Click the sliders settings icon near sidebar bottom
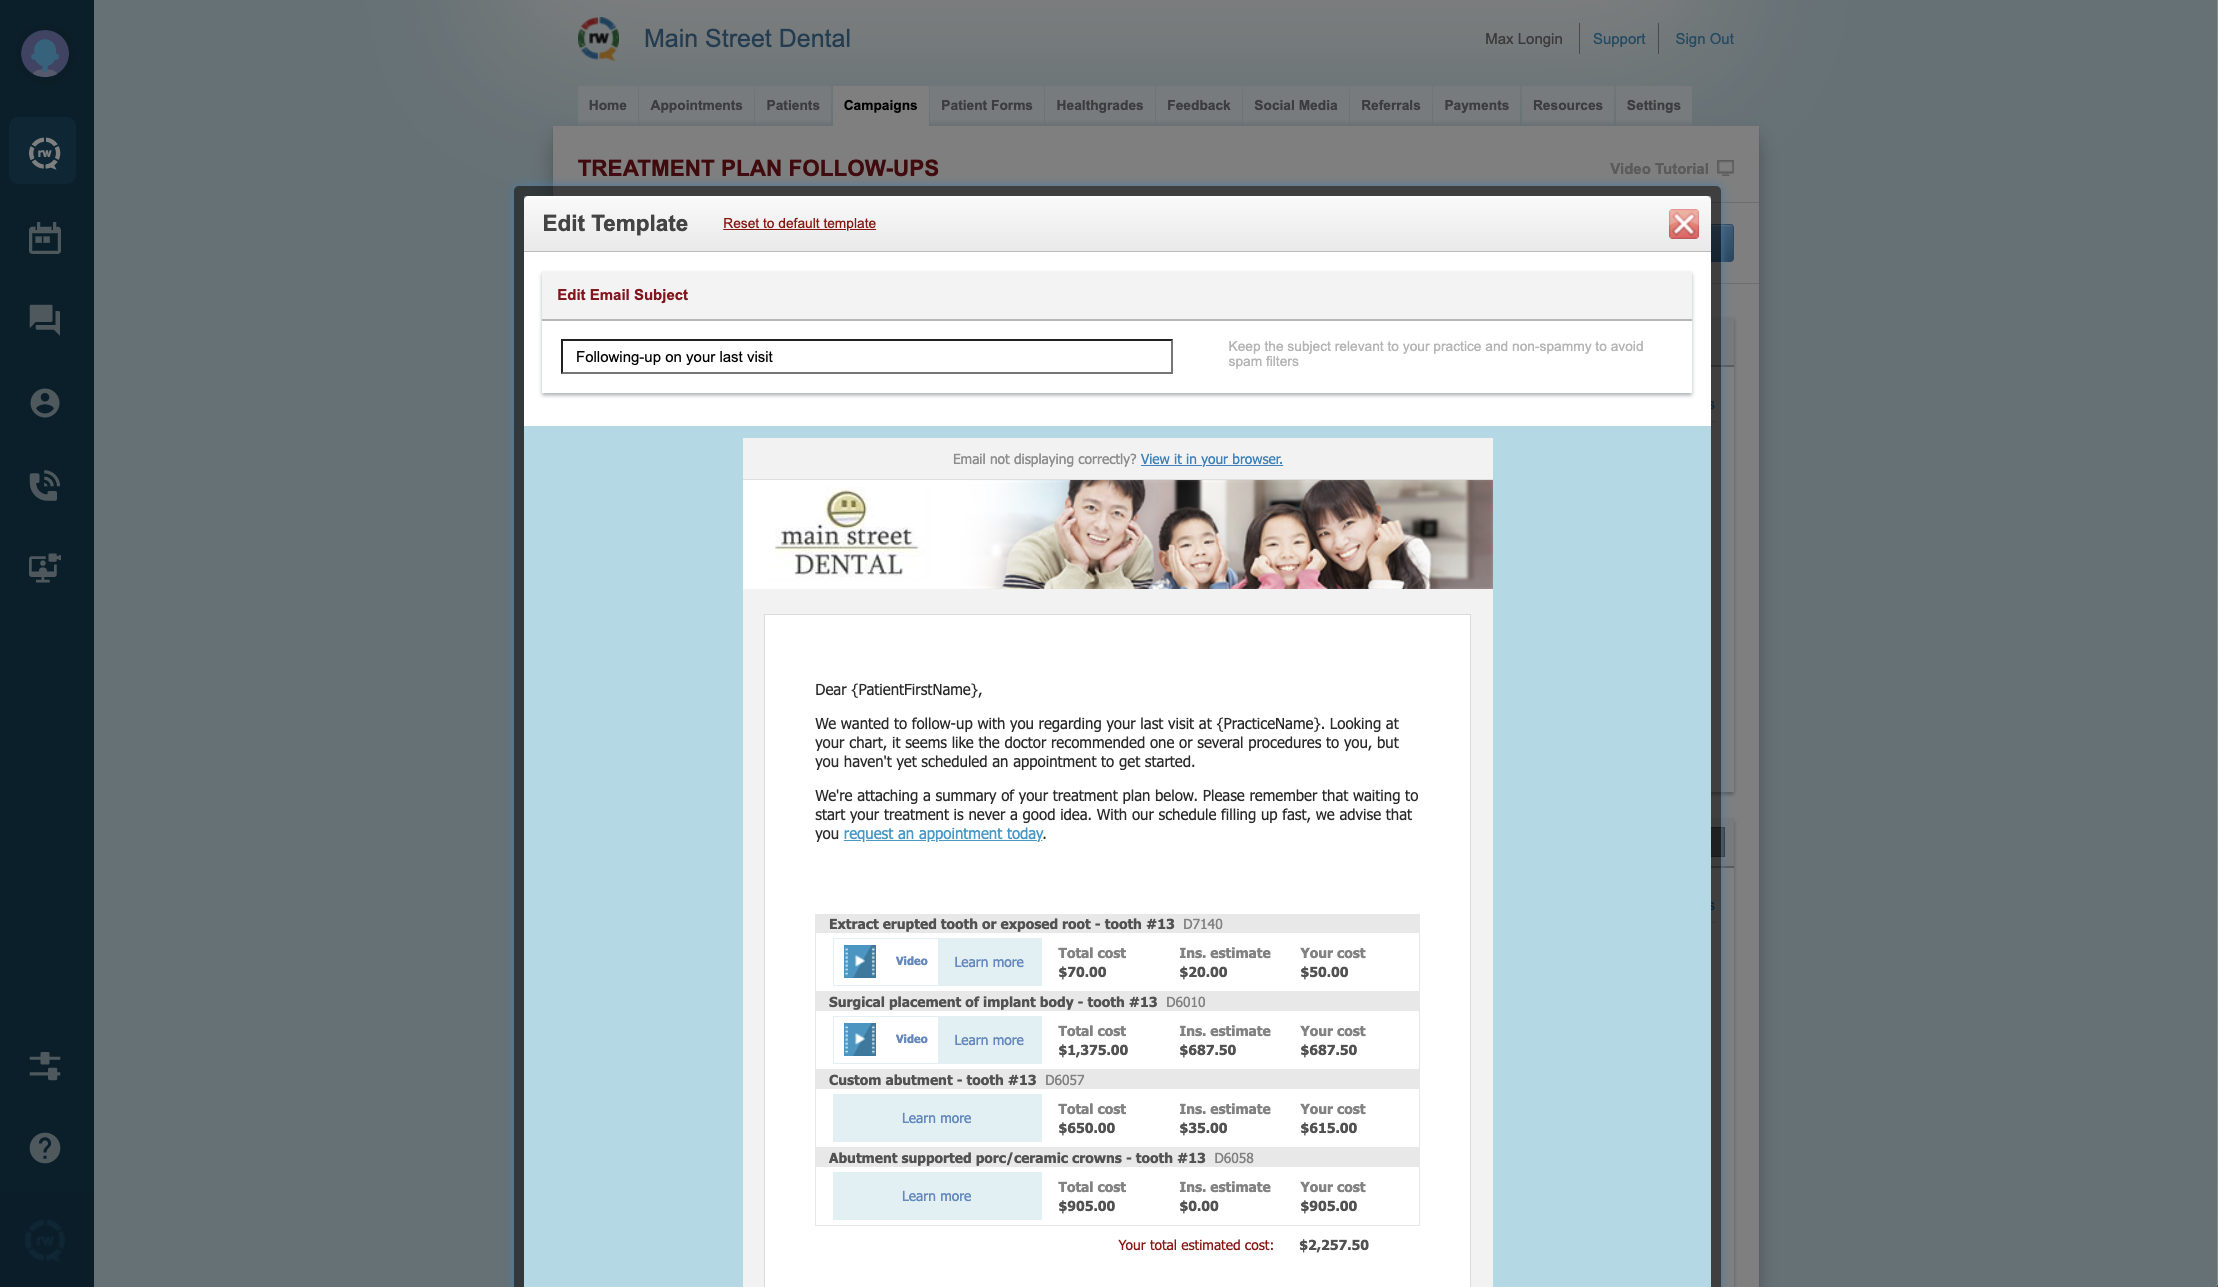Image resolution: width=2218 pixels, height=1287 pixels. pyautogui.click(x=46, y=1066)
